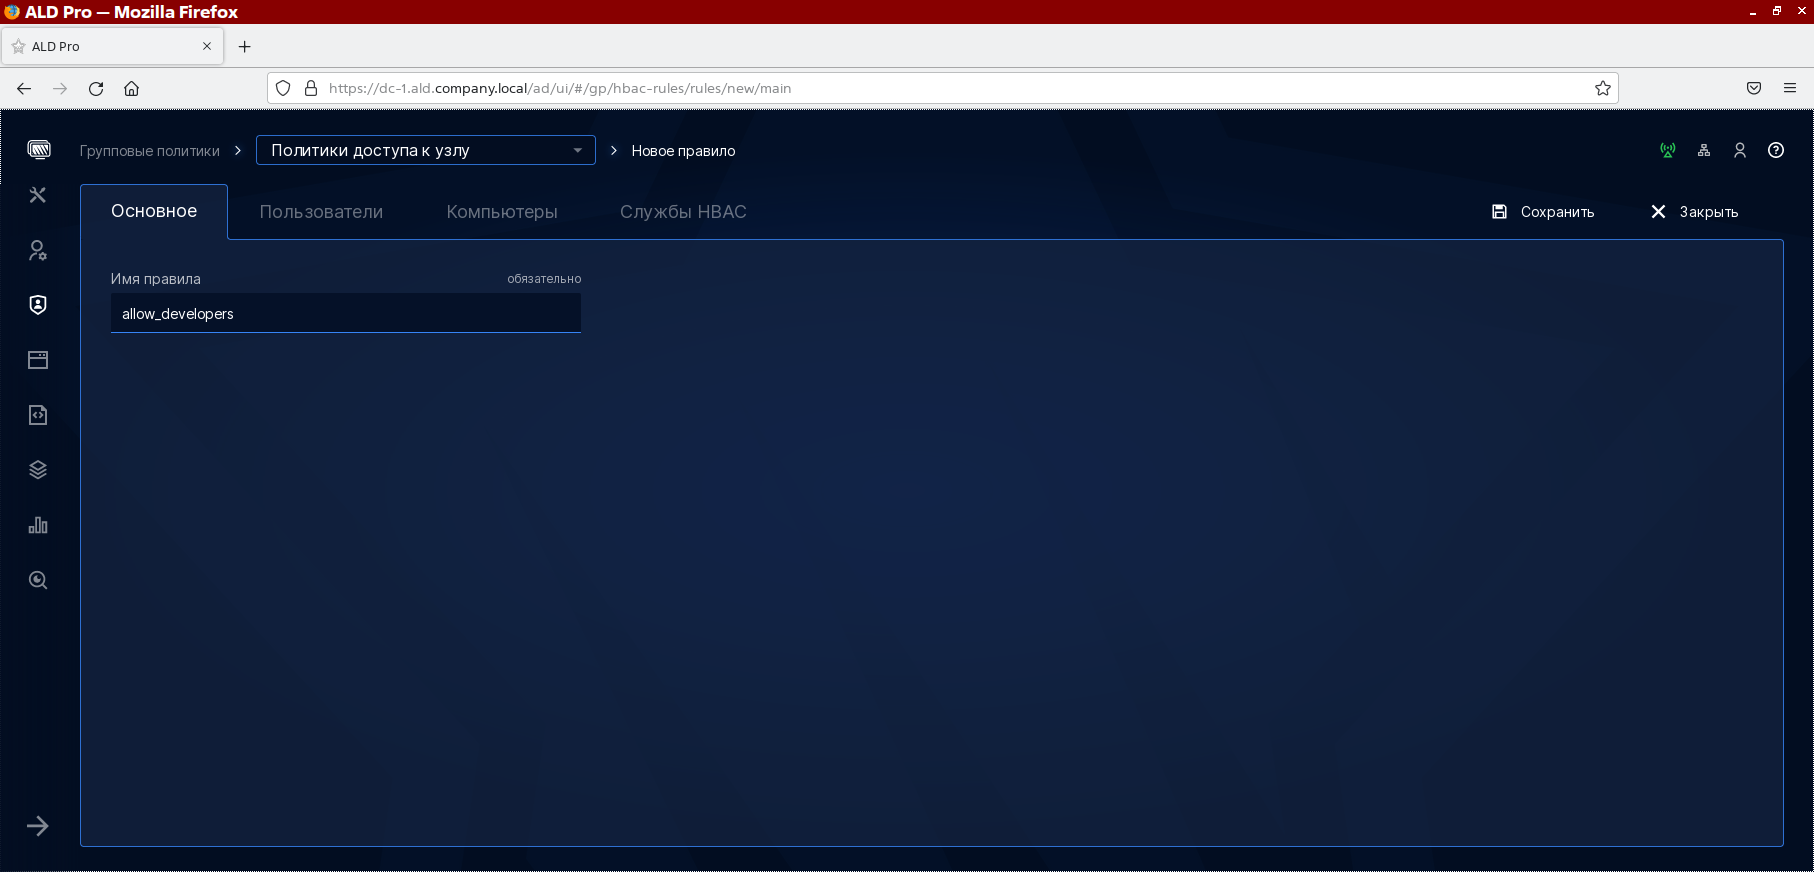Select the ALD Pro browser tab
The image size is (1814, 872).
[x=112, y=46]
